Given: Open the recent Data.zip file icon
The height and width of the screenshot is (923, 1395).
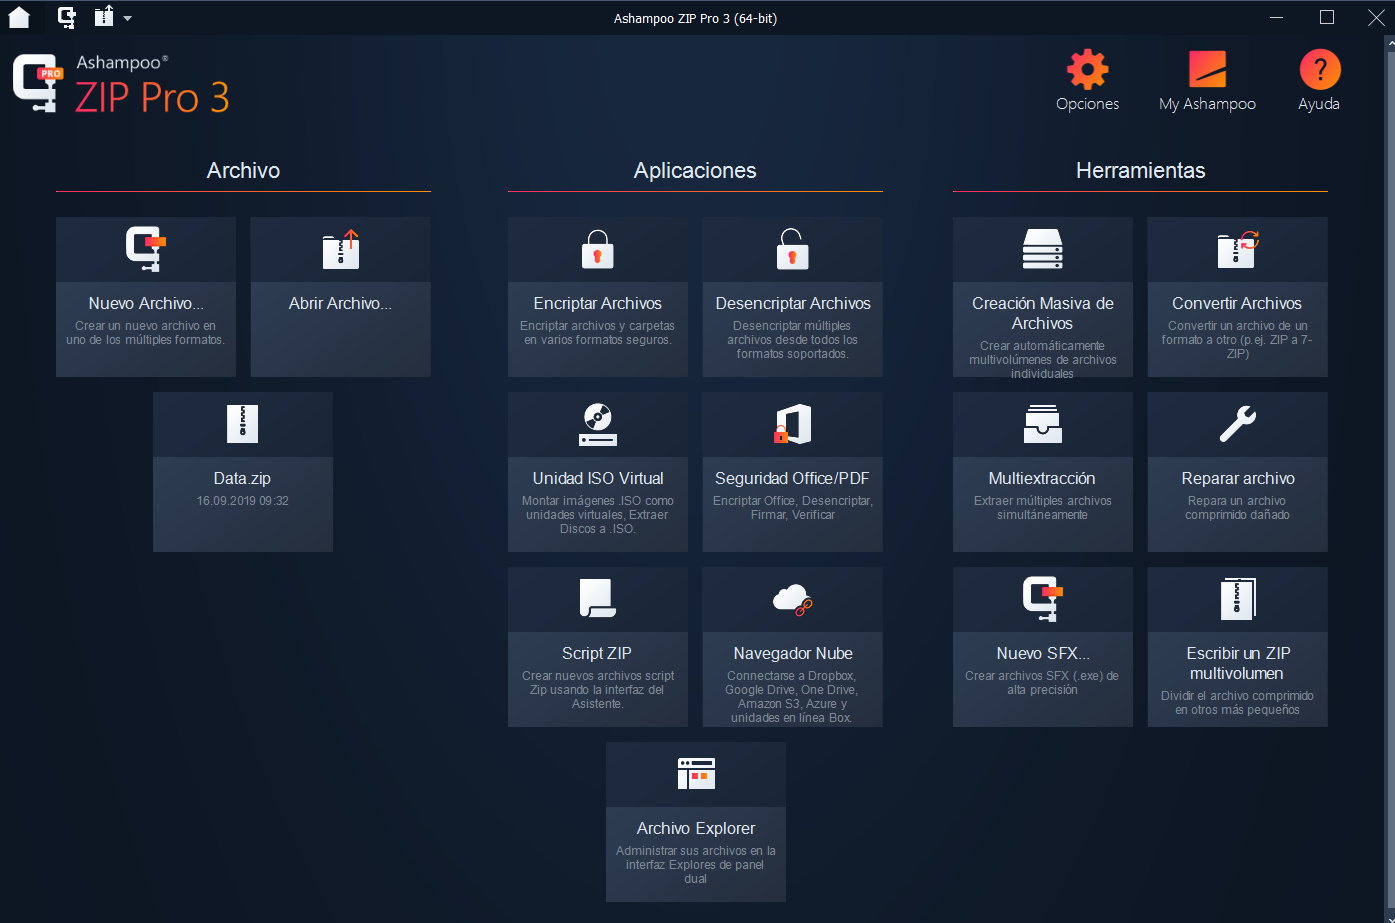Looking at the screenshot, I should [x=242, y=424].
